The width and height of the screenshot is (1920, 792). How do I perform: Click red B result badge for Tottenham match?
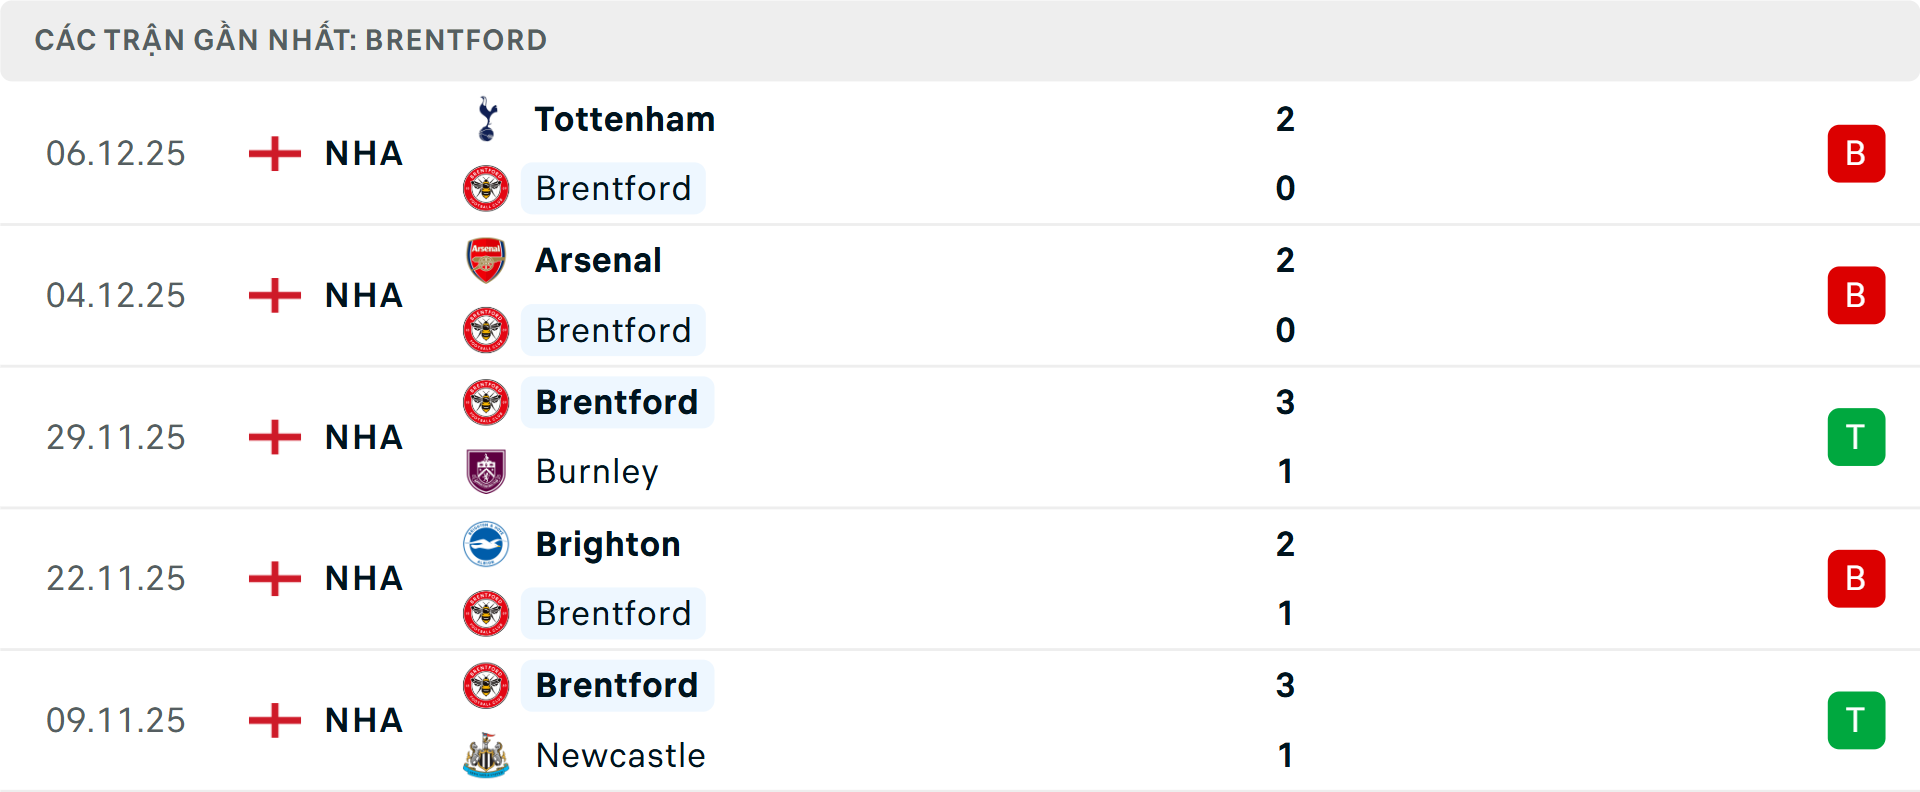click(1856, 153)
